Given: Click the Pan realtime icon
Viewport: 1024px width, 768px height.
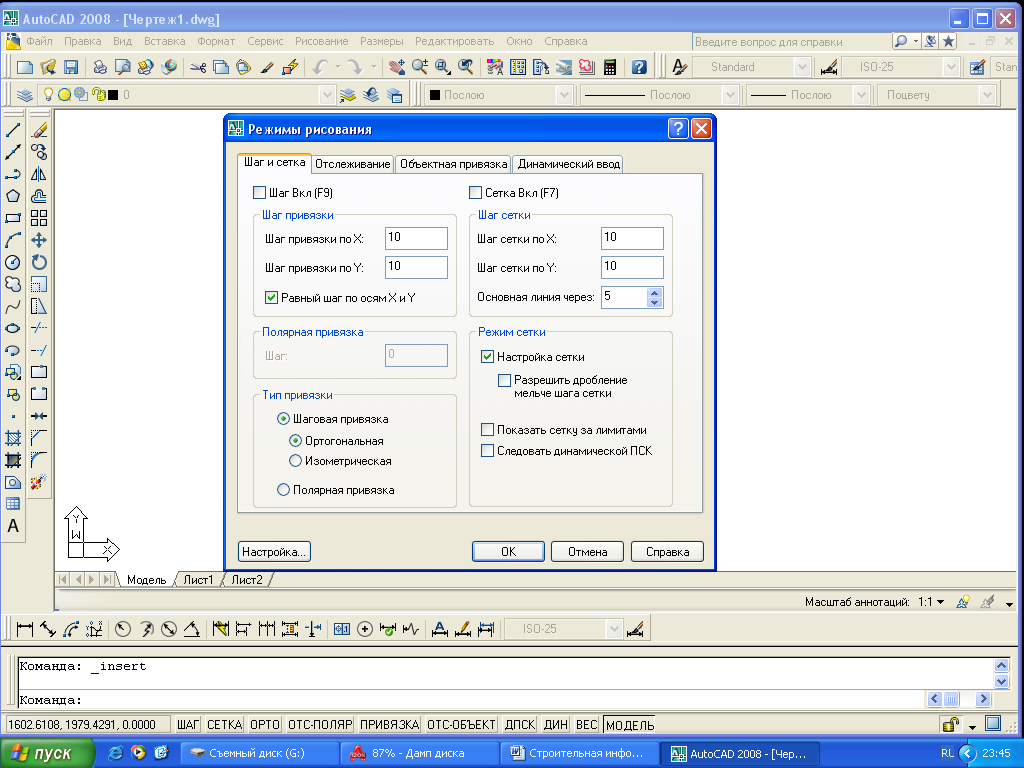Looking at the screenshot, I should (396, 67).
